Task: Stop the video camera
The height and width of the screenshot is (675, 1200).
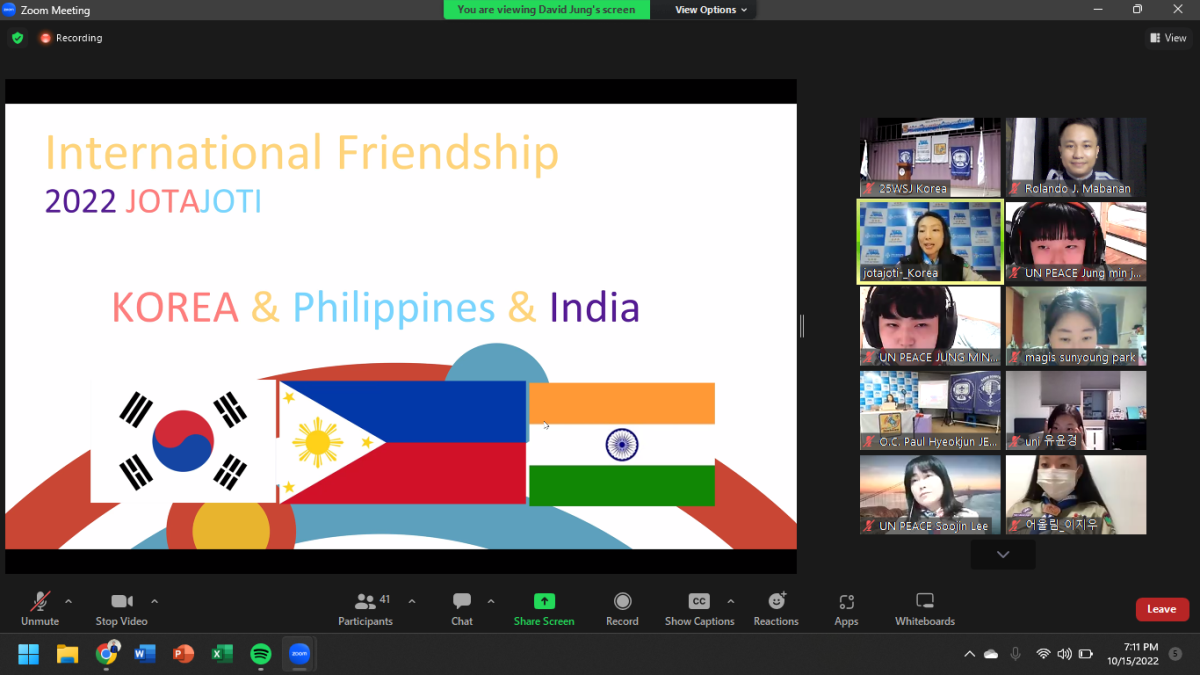Action: pyautogui.click(x=121, y=608)
